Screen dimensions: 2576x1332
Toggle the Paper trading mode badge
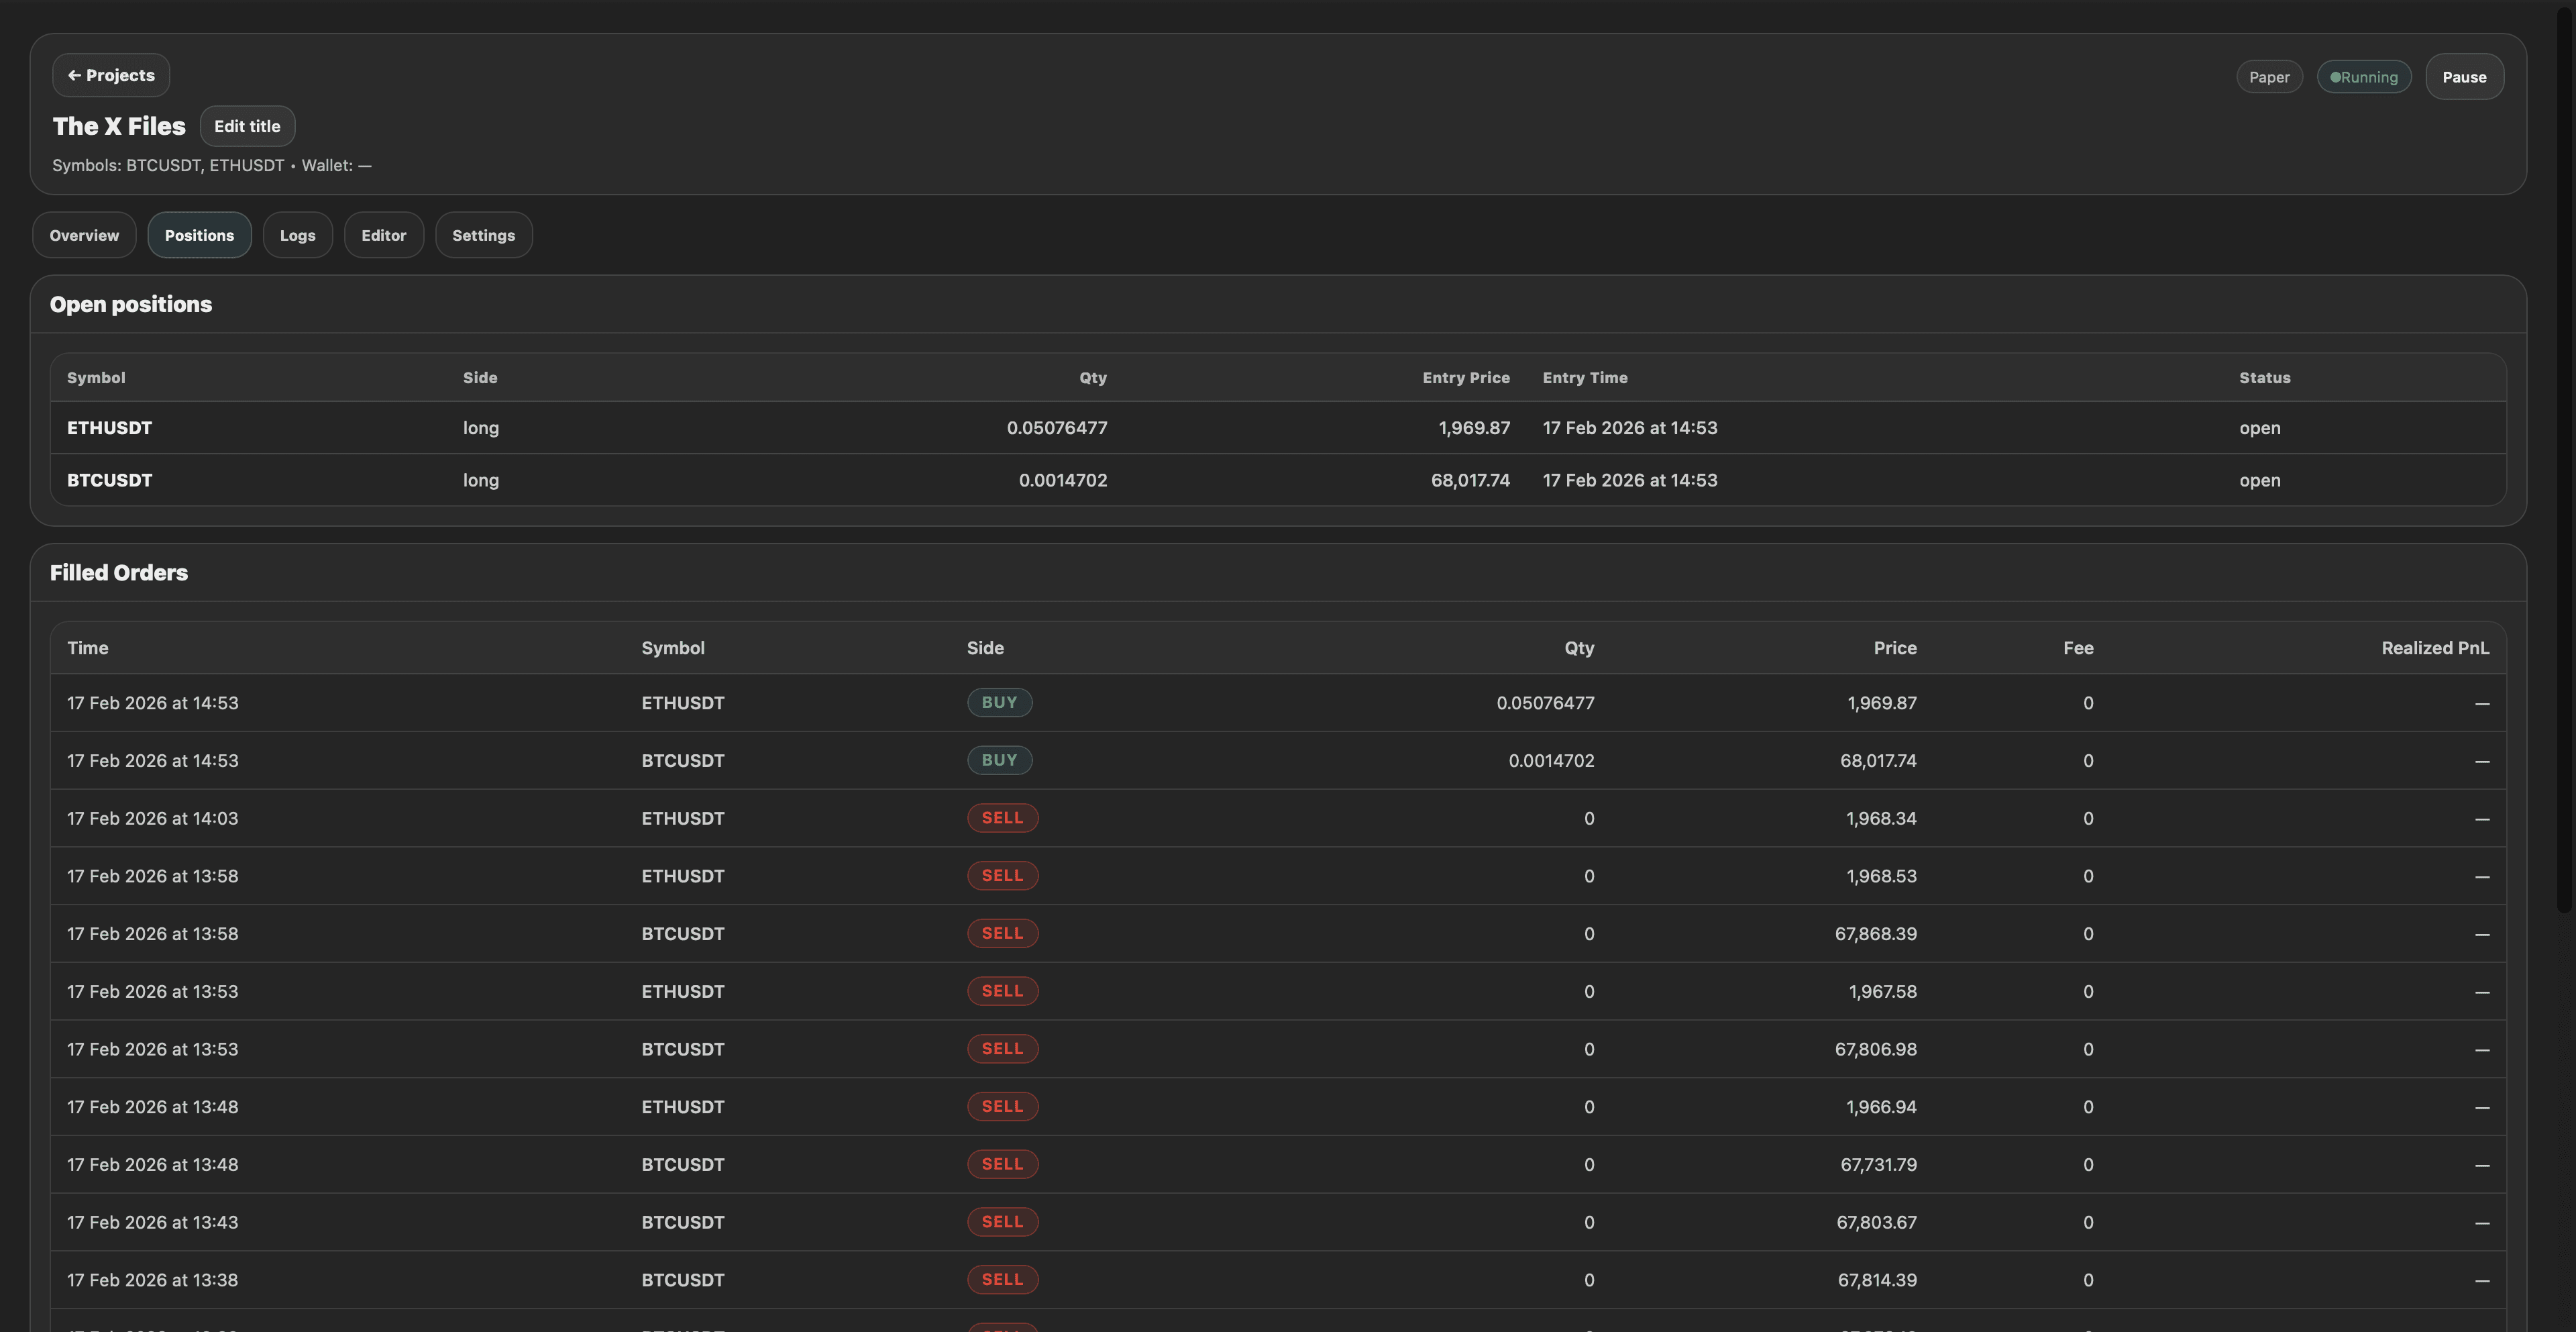2269,76
